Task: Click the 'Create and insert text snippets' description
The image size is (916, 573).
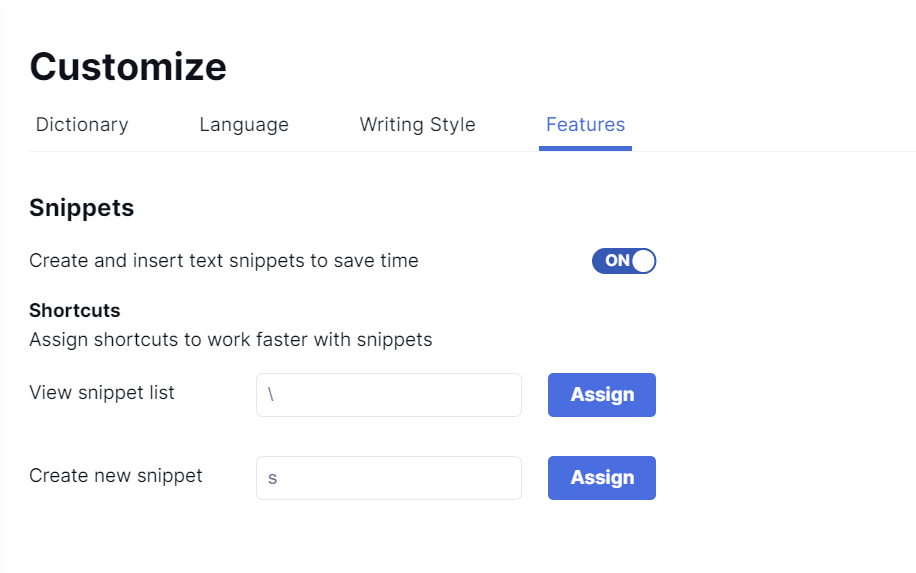Action: tap(224, 261)
